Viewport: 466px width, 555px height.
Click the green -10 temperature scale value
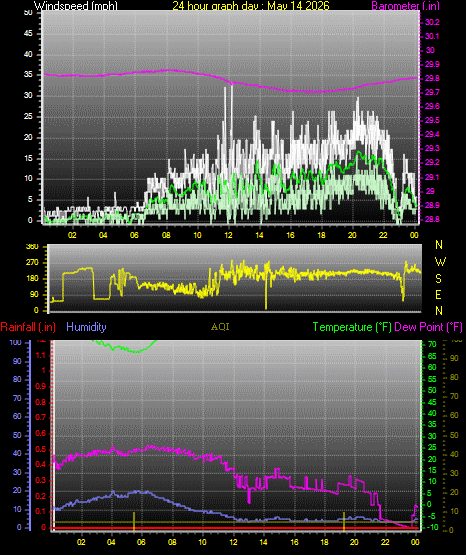point(432,527)
